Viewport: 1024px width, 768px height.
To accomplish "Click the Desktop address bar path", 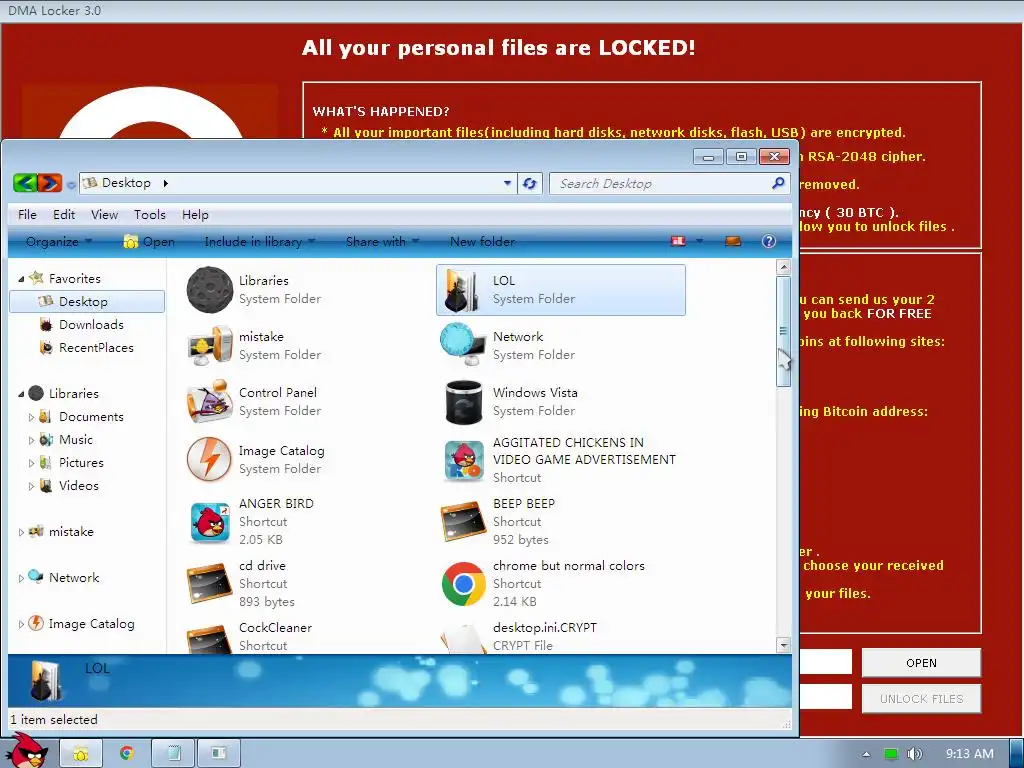I will pyautogui.click(x=126, y=184).
